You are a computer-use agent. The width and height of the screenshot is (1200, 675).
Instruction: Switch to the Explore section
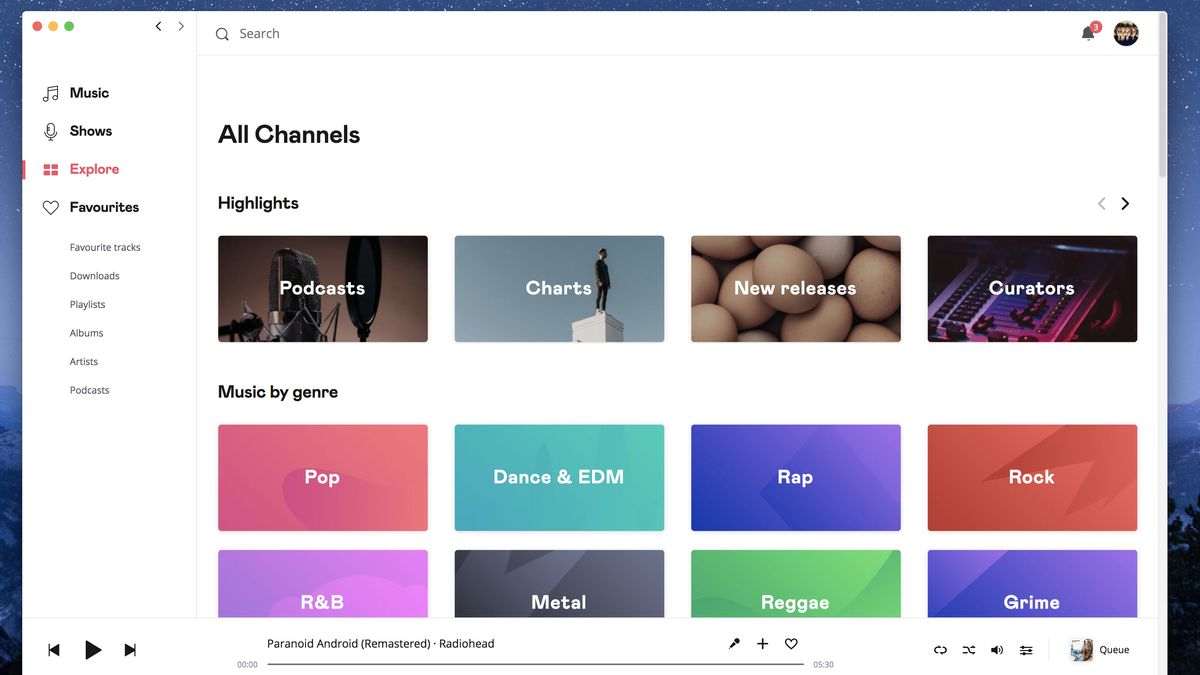pos(96,169)
